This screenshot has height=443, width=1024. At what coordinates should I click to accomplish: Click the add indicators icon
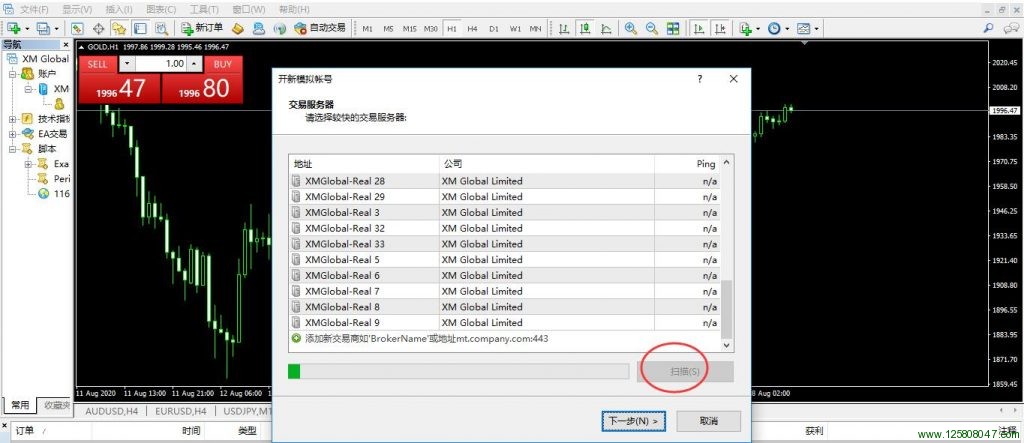pyautogui.click(x=745, y=28)
